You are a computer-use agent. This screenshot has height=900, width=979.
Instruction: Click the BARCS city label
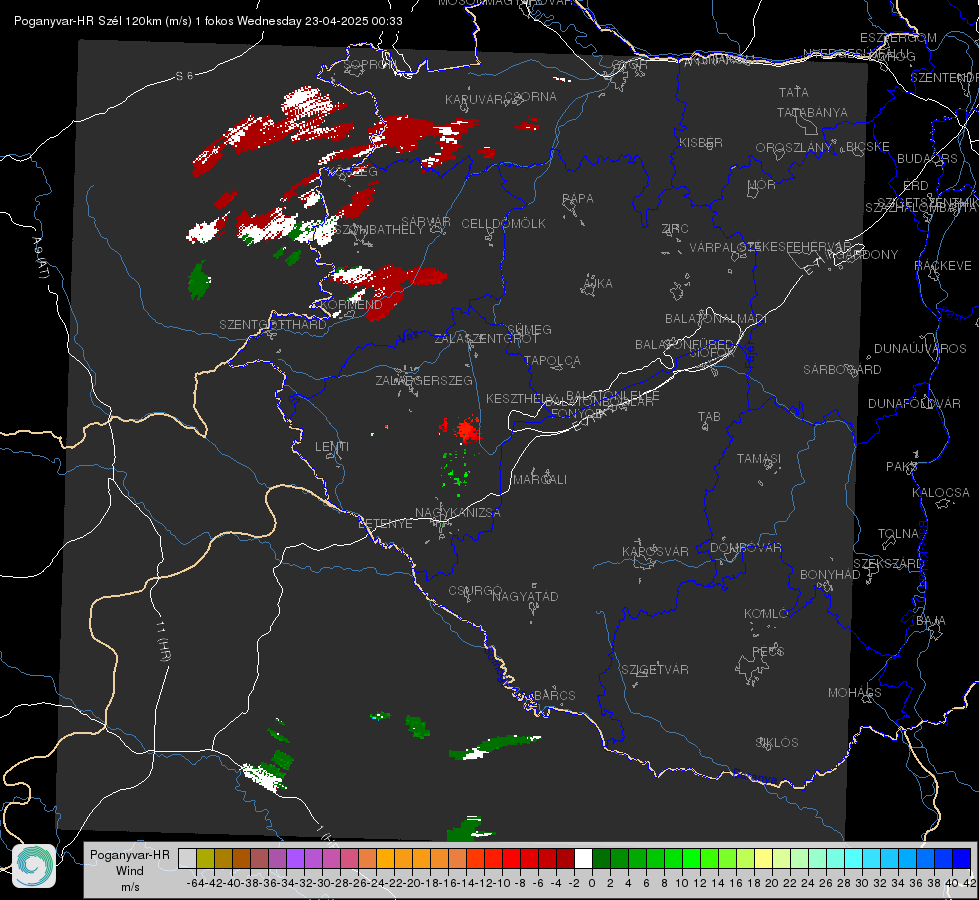(555, 695)
